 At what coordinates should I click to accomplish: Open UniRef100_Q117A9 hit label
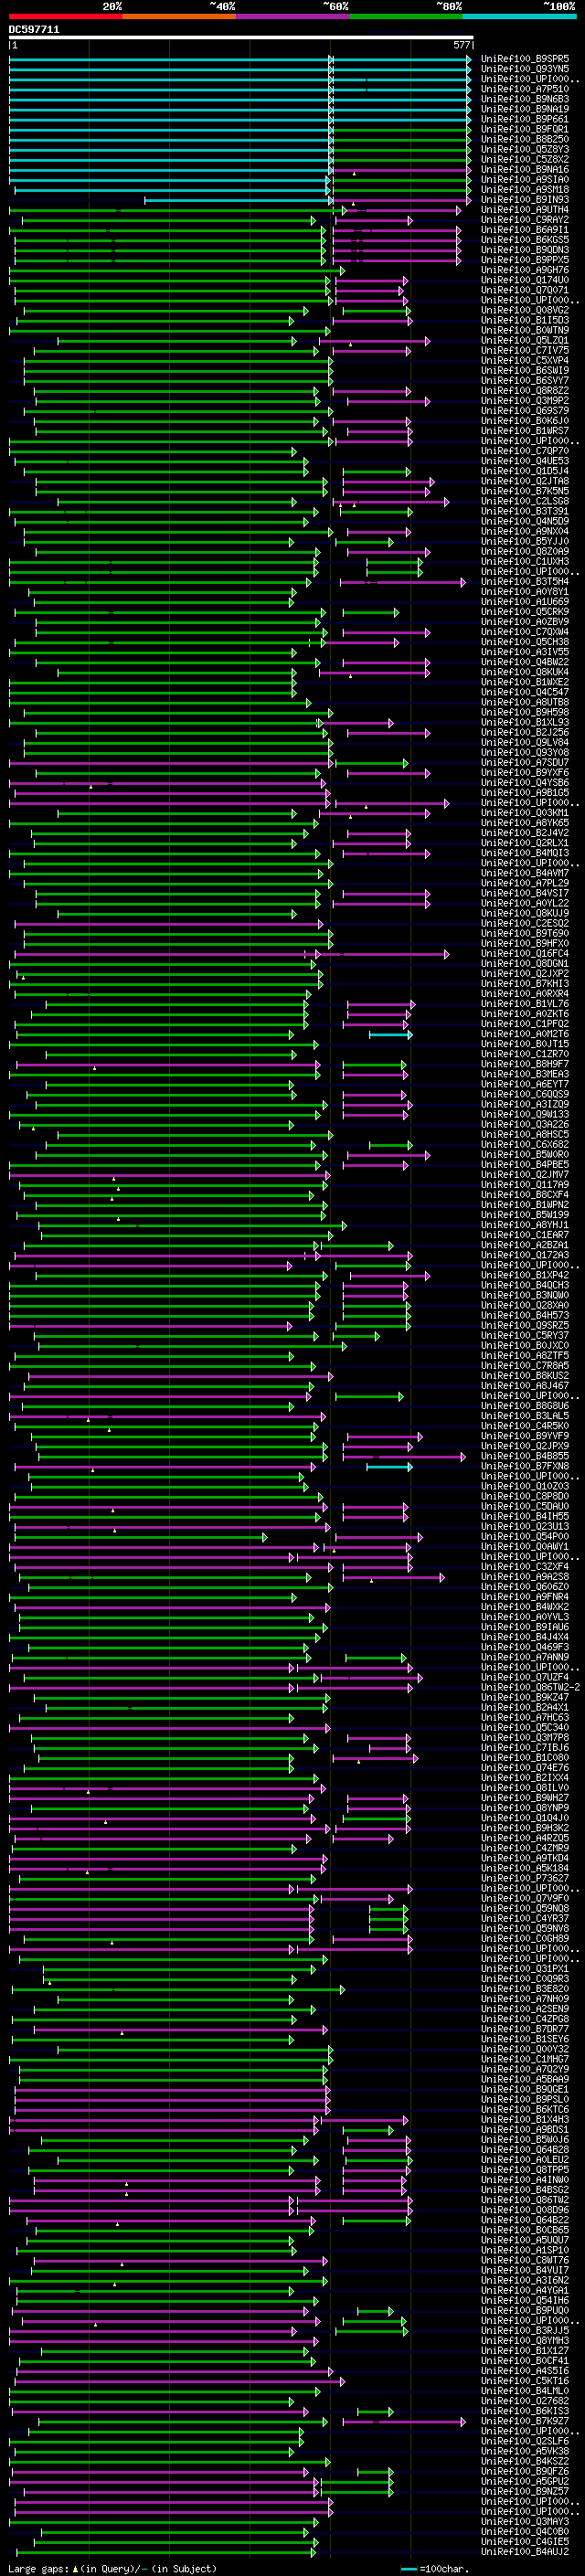pyautogui.click(x=525, y=1184)
